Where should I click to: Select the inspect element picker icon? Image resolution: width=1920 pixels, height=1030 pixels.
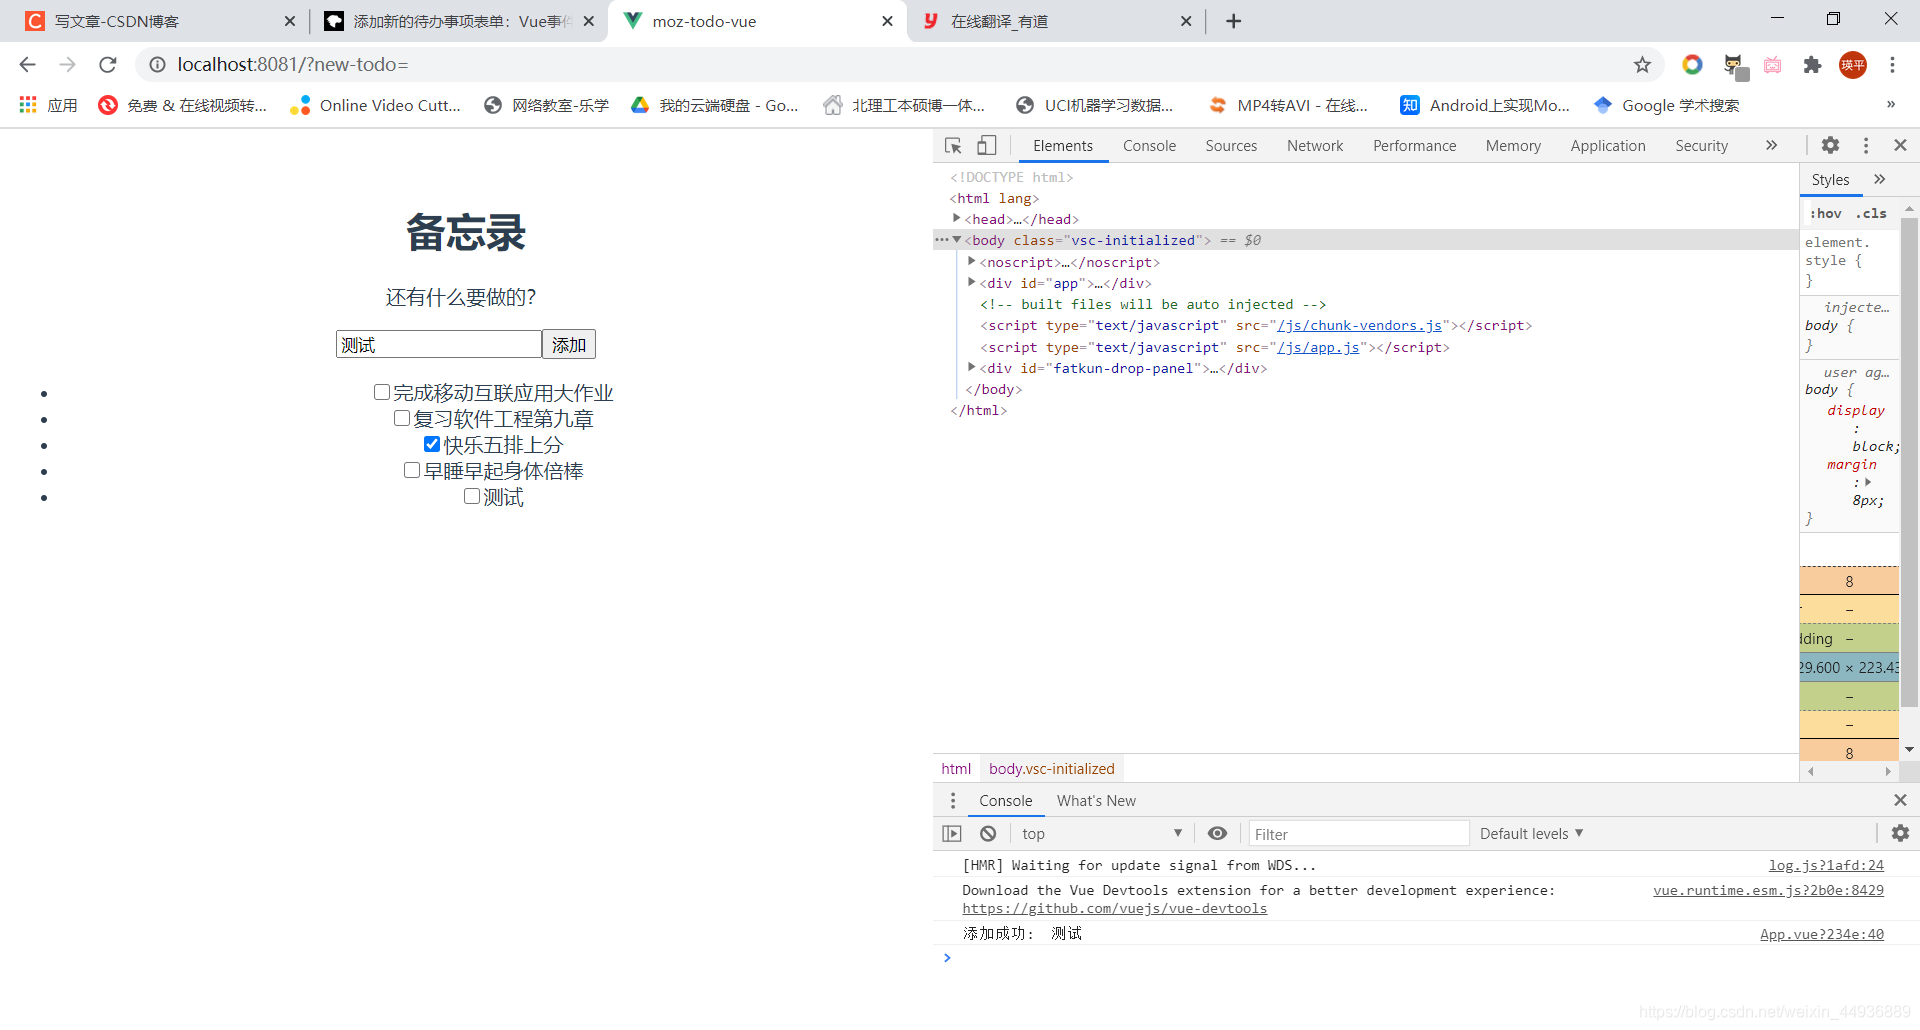pos(953,146)
